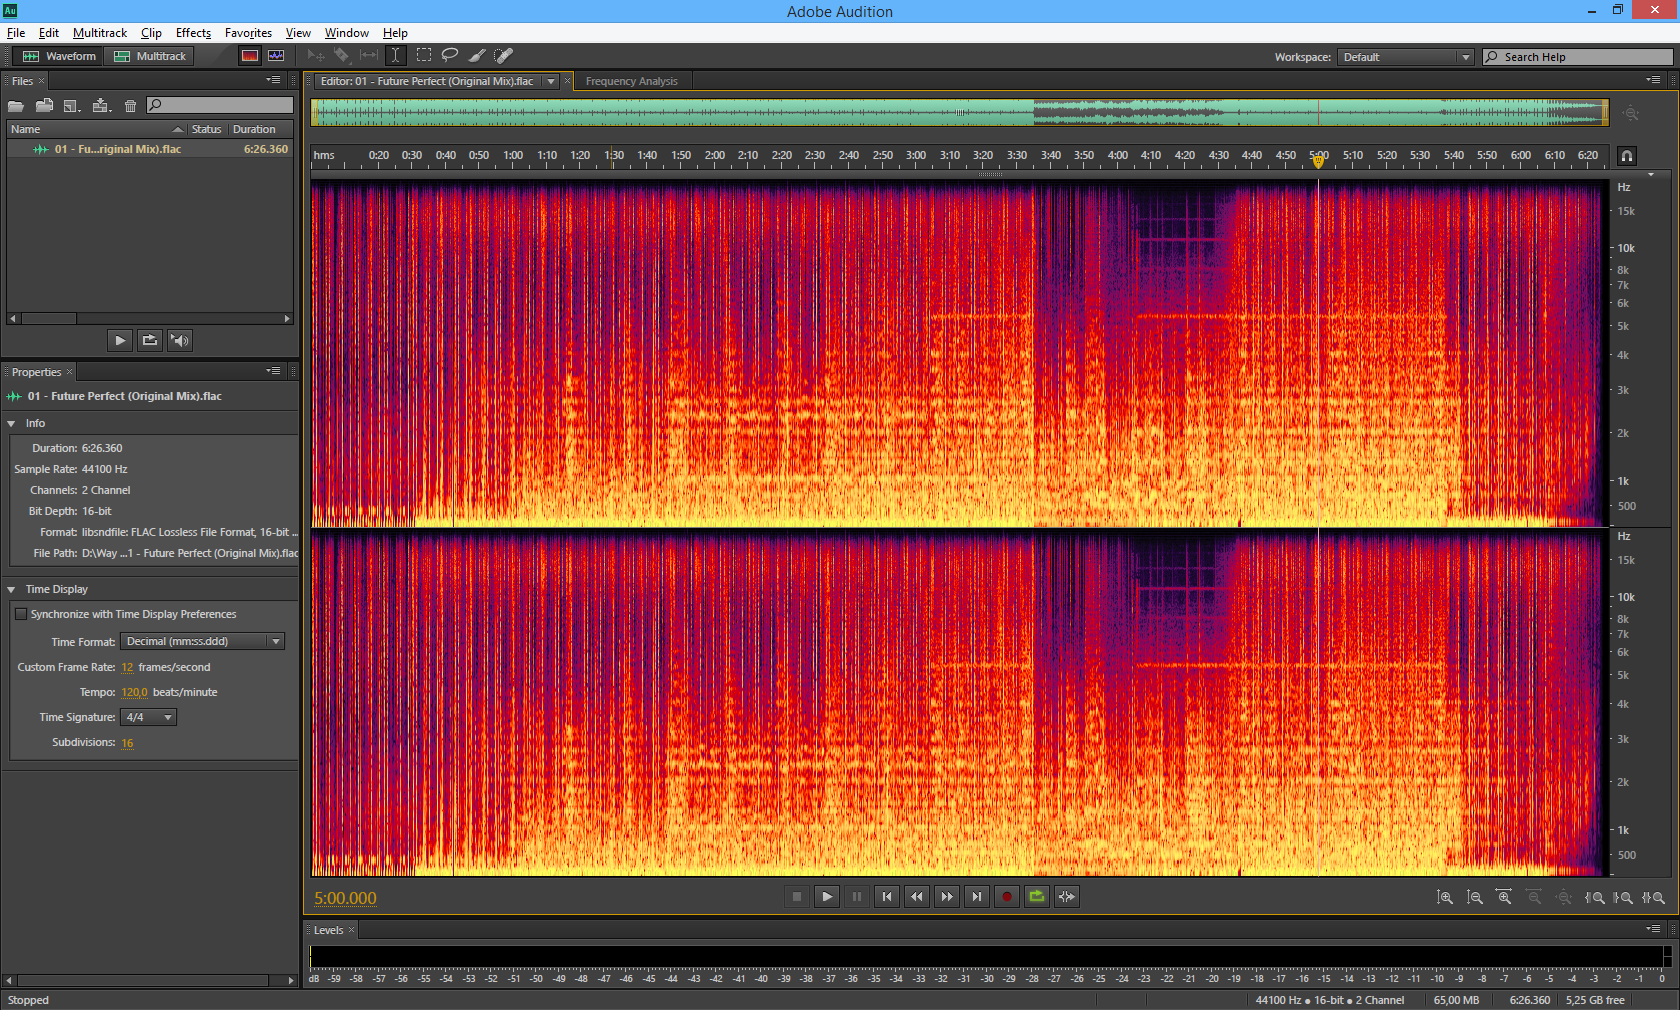Zoom to Selection icon
The height and width of the screenshot is (1010, 1680).
click(x=1654, y=898)
